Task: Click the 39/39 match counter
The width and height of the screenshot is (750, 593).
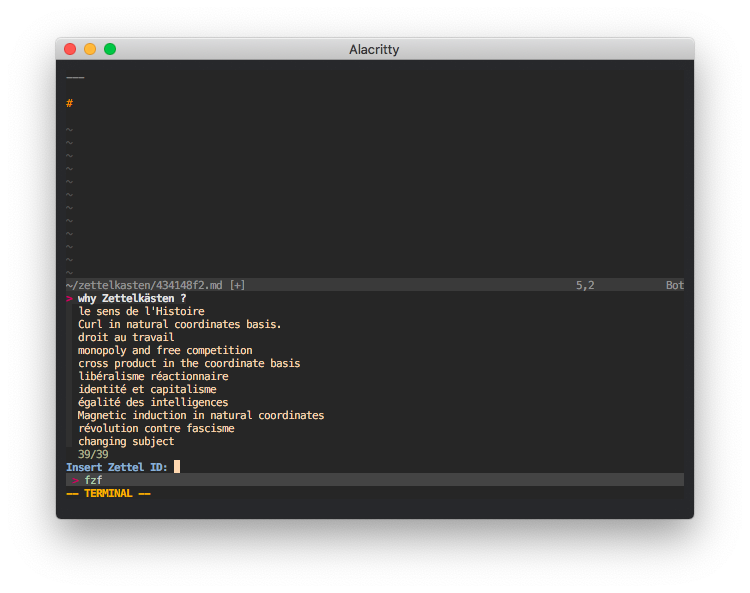Action: coord(93,454)
